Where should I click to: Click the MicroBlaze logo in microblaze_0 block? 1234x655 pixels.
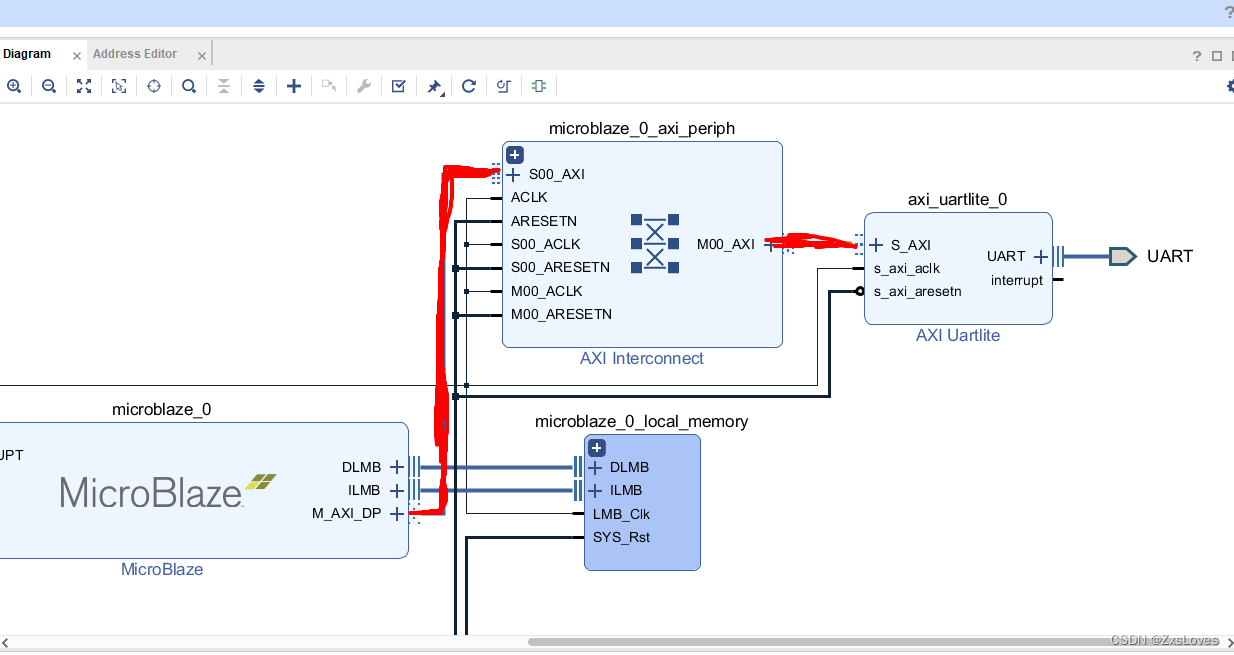tap(168, 491)
